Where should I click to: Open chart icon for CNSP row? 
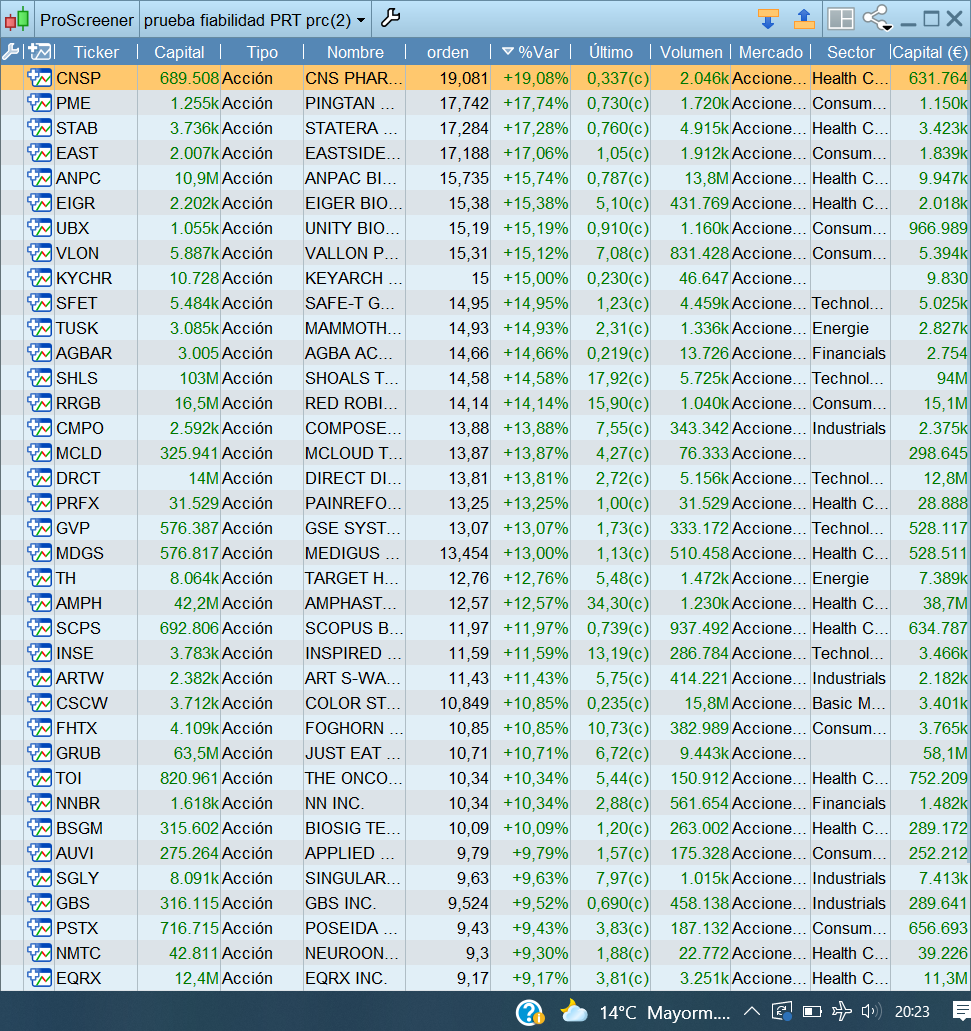(39, 78)
